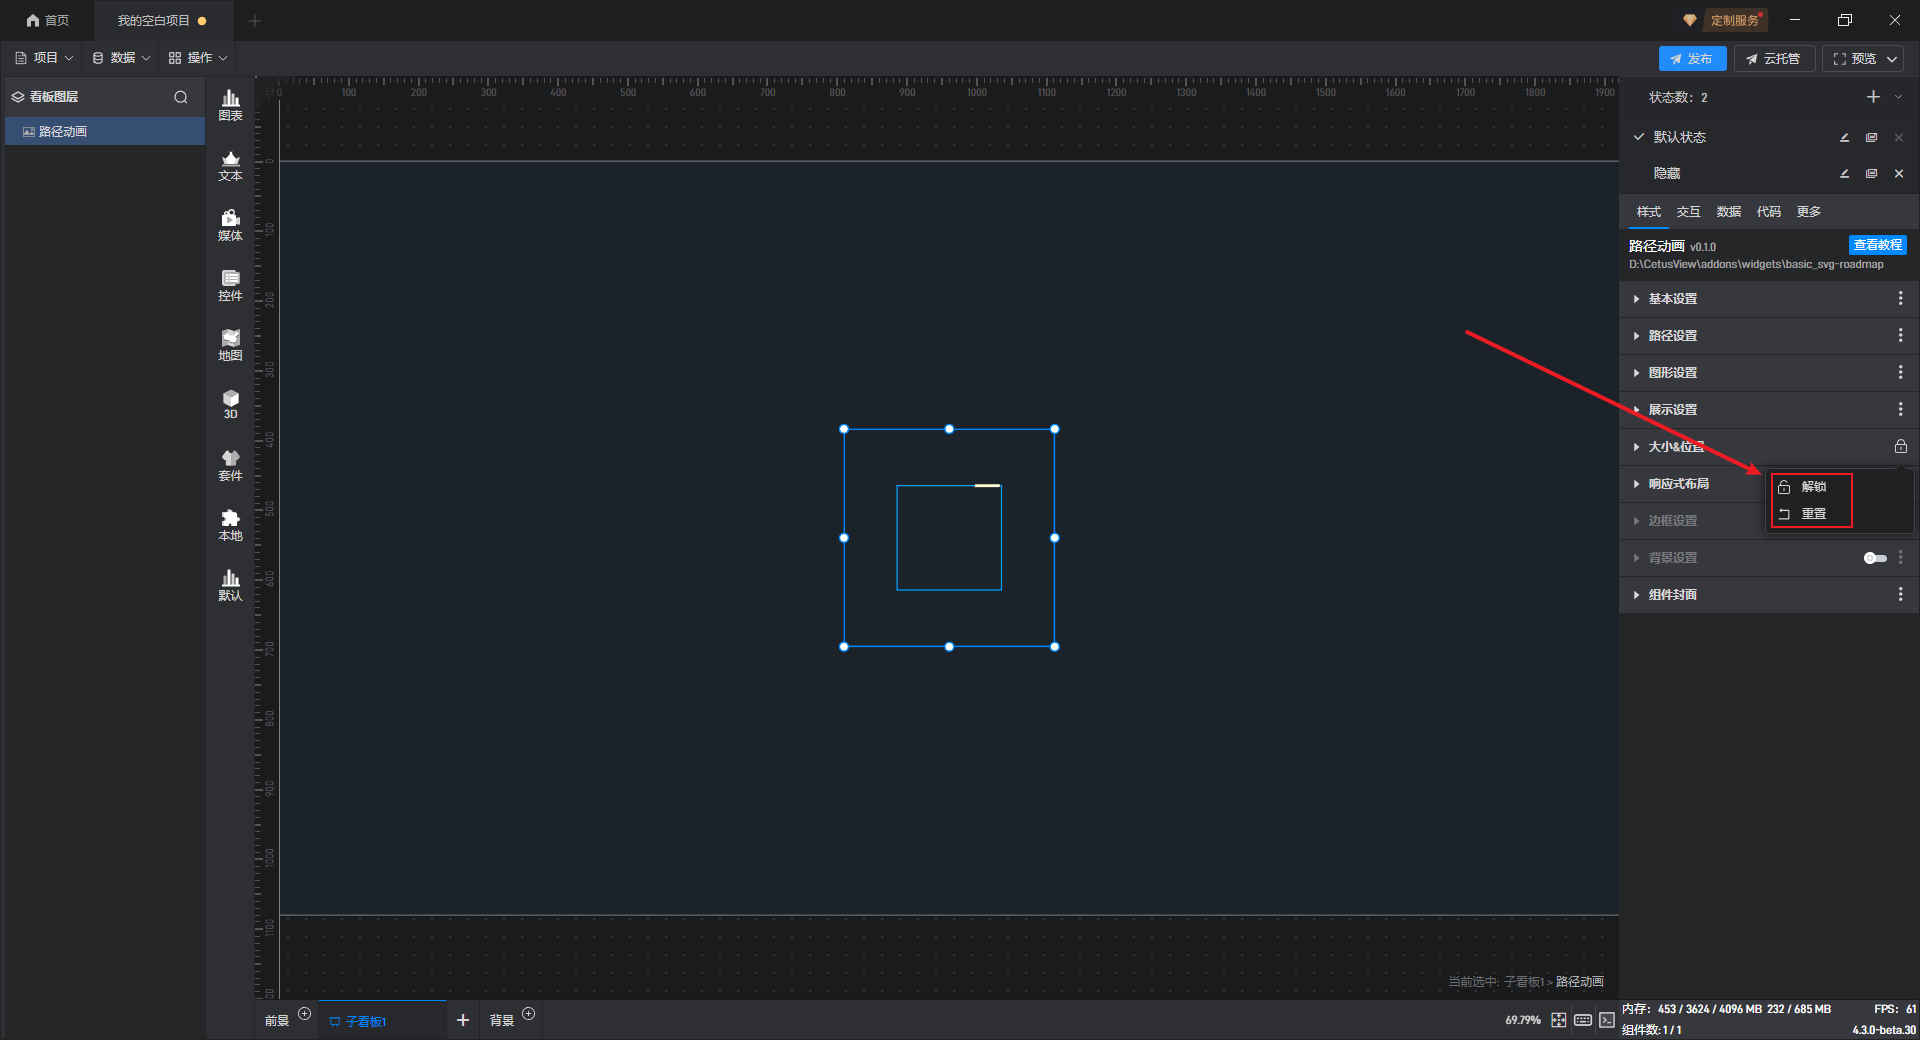Click the lock icon on 大小&位置
This screenshot has height=1040, width=1920.
coord(1900,447)
